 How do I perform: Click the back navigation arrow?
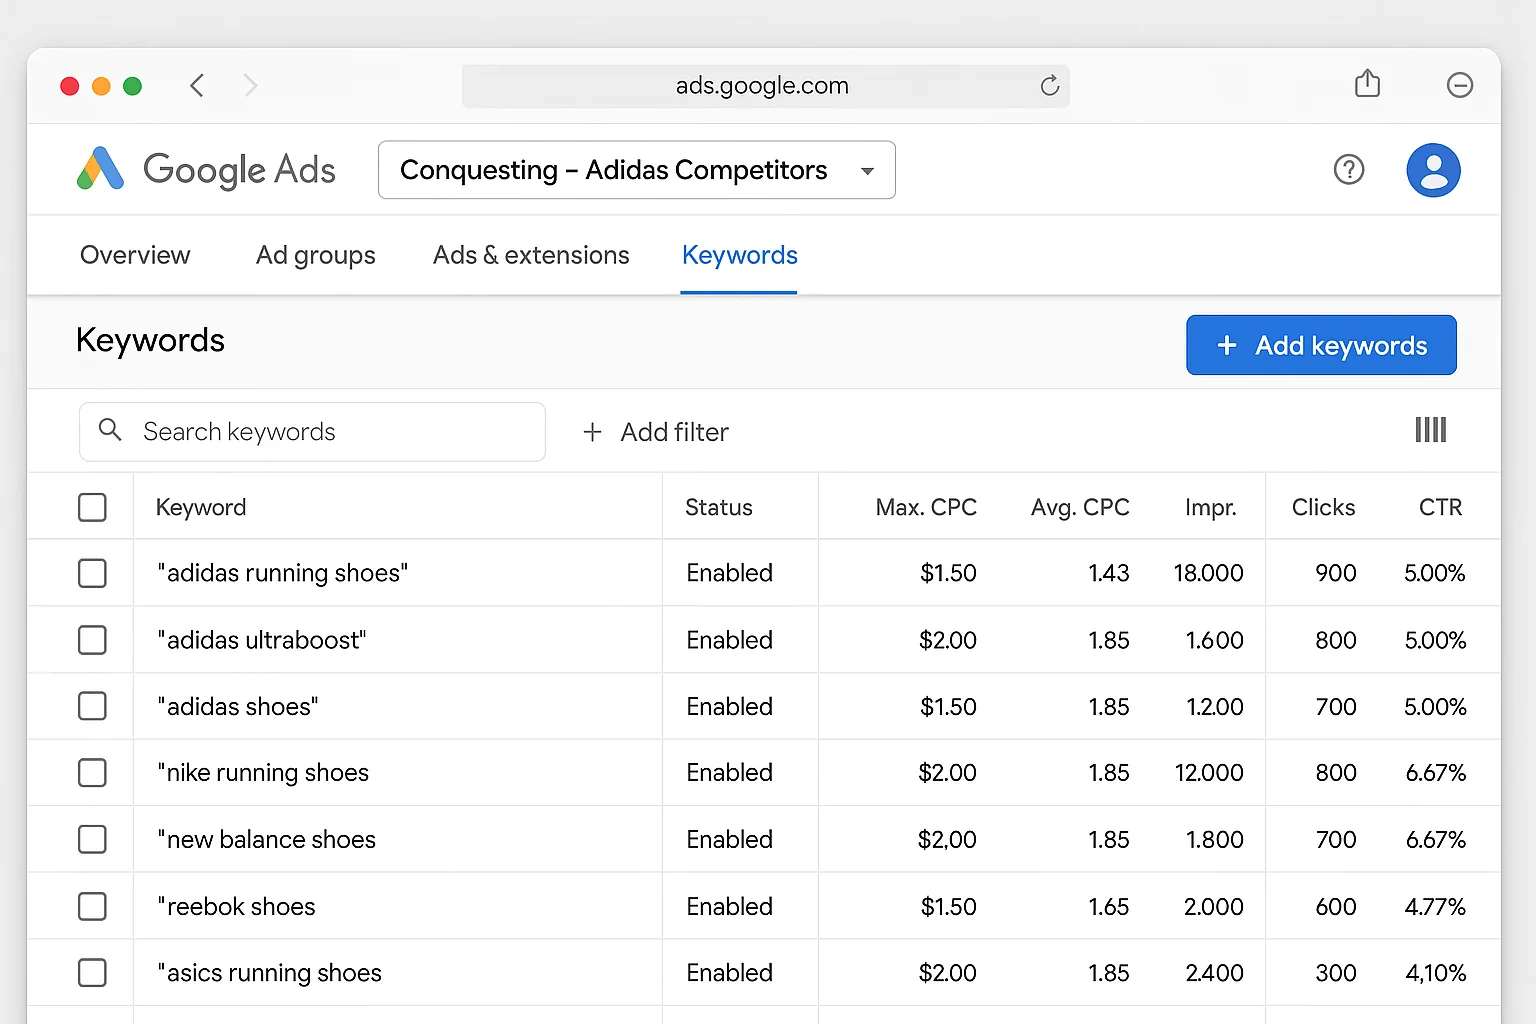pos(197,86)
